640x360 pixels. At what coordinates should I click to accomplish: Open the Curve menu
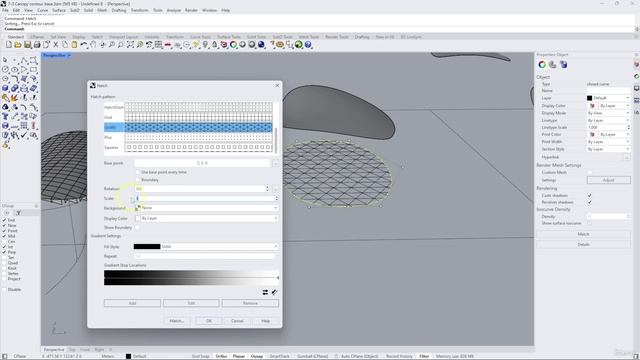[x=42, y=10]
